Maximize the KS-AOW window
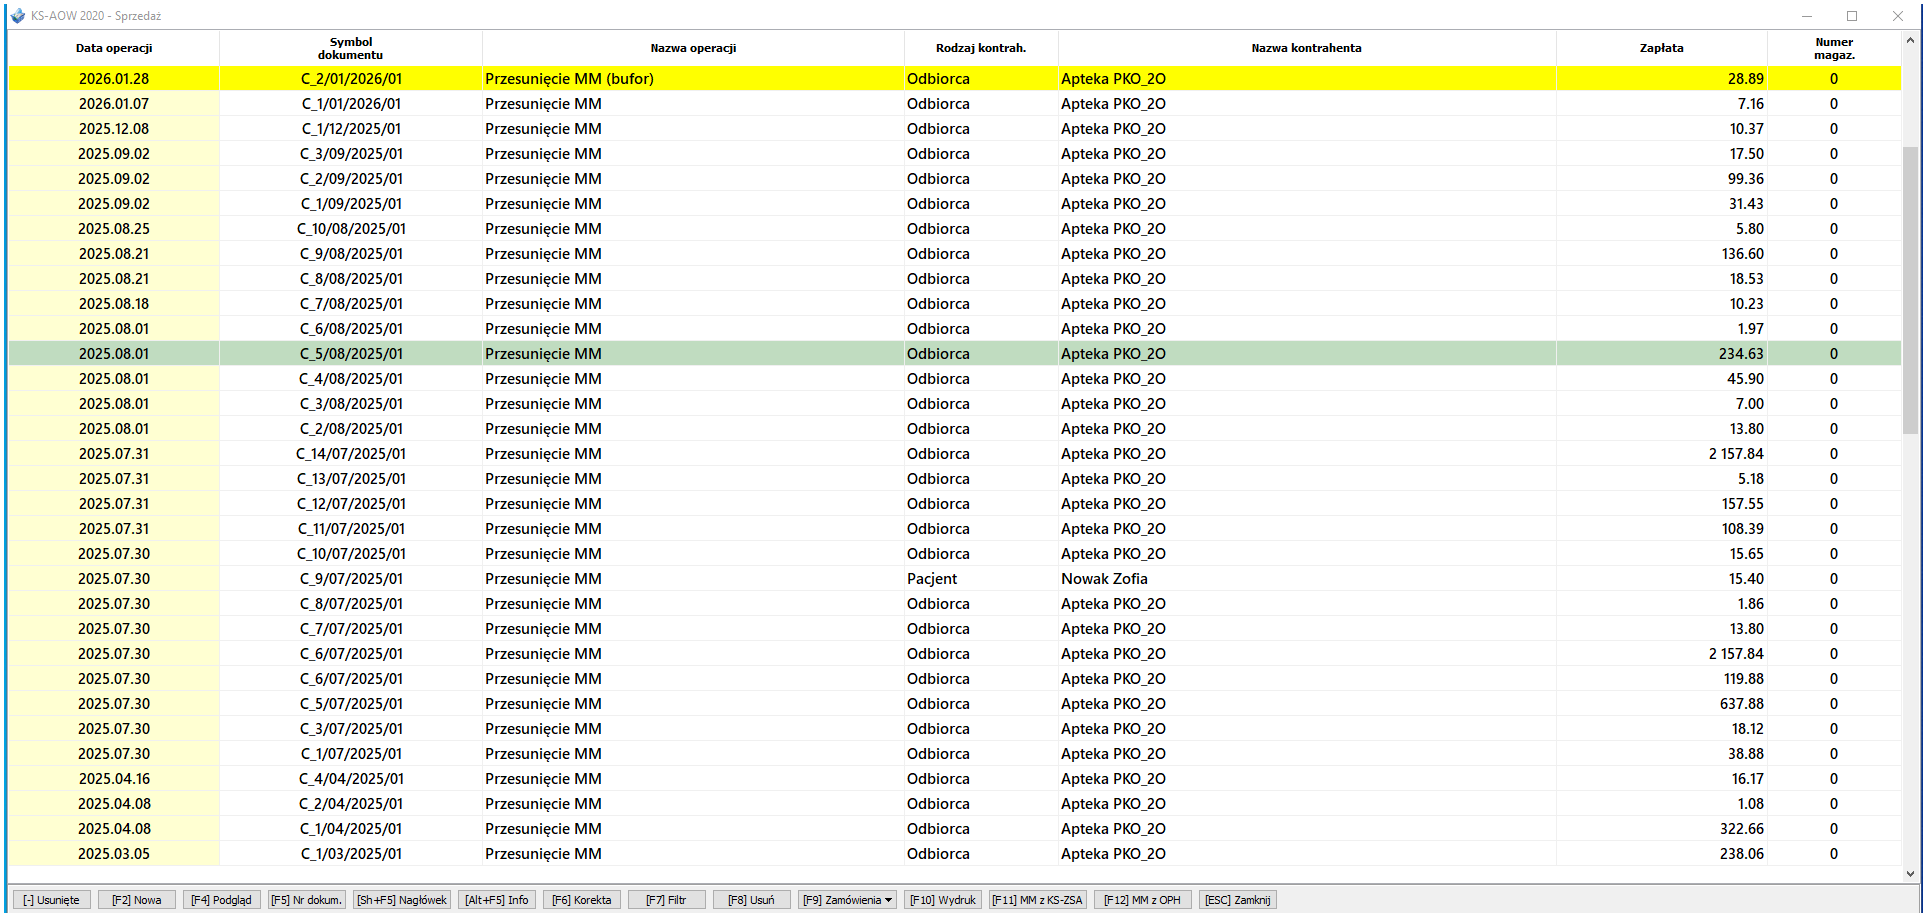The image size is (1927, 917). tap(1852, 16)
